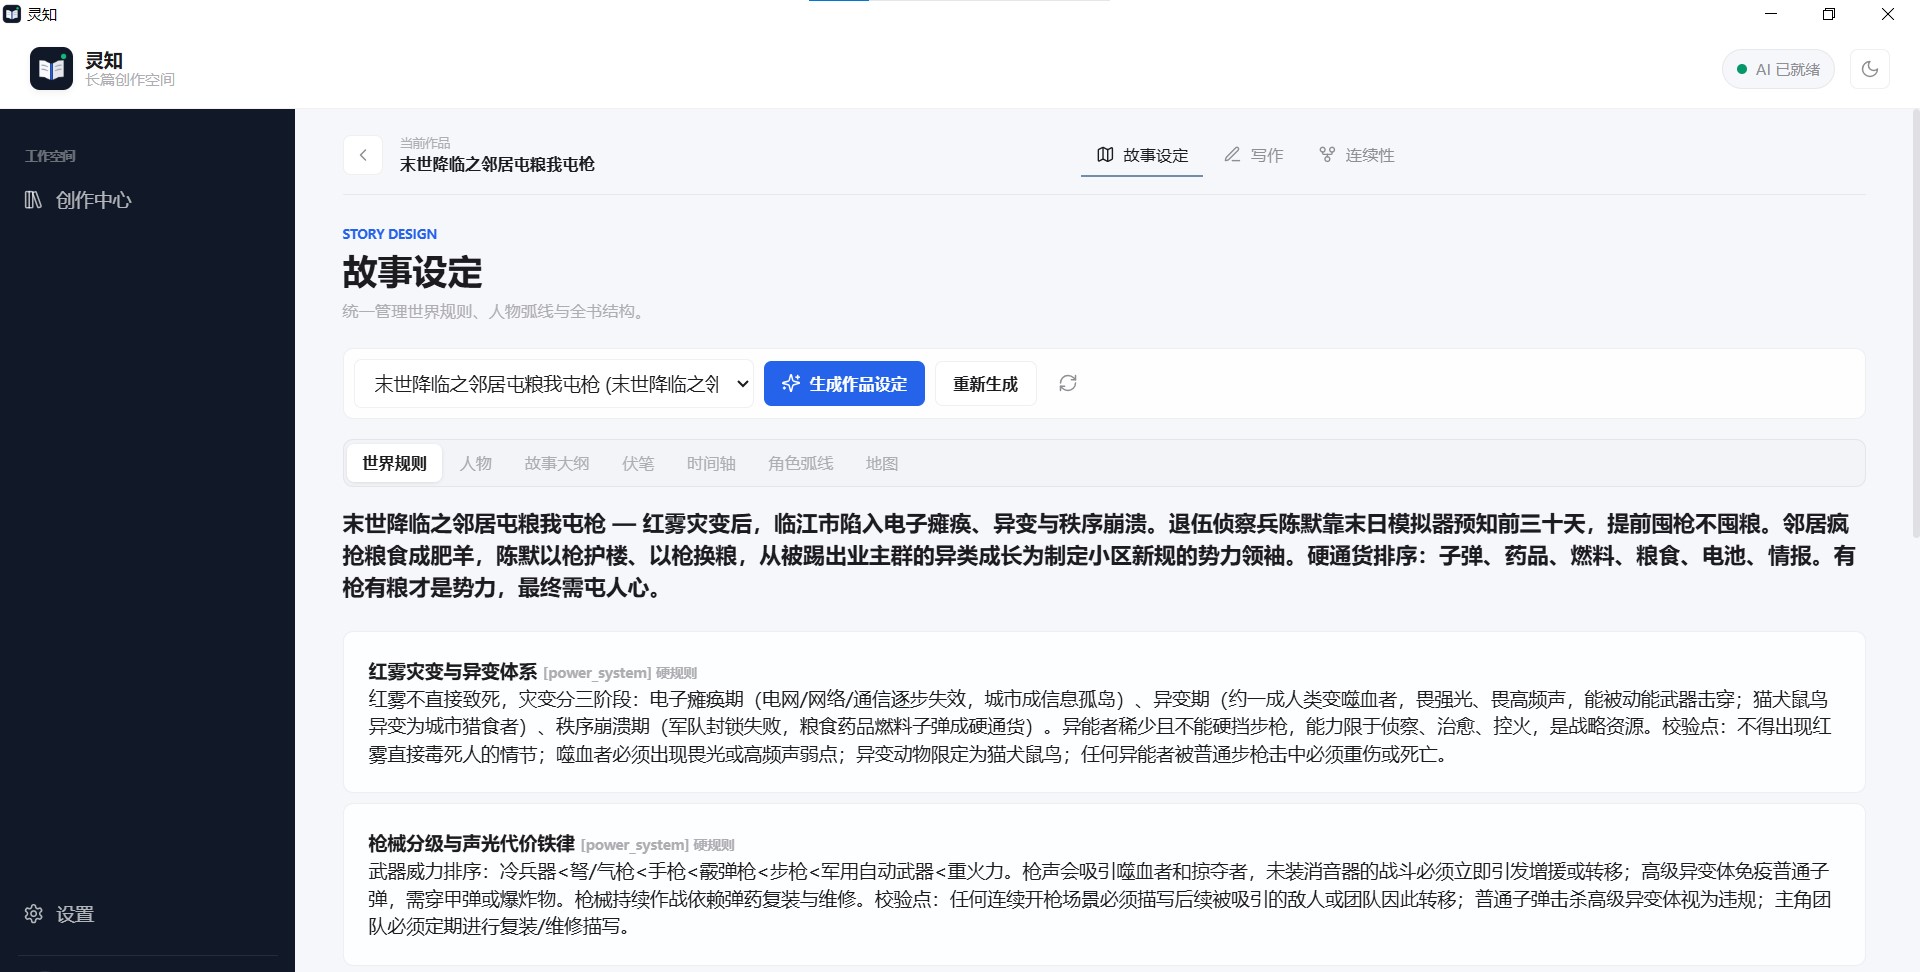This screenshot has height=972, width=1920.
Task: Click the current work title 末世降临之邻居屯粮我屯枪
Action: click(497, 164)
